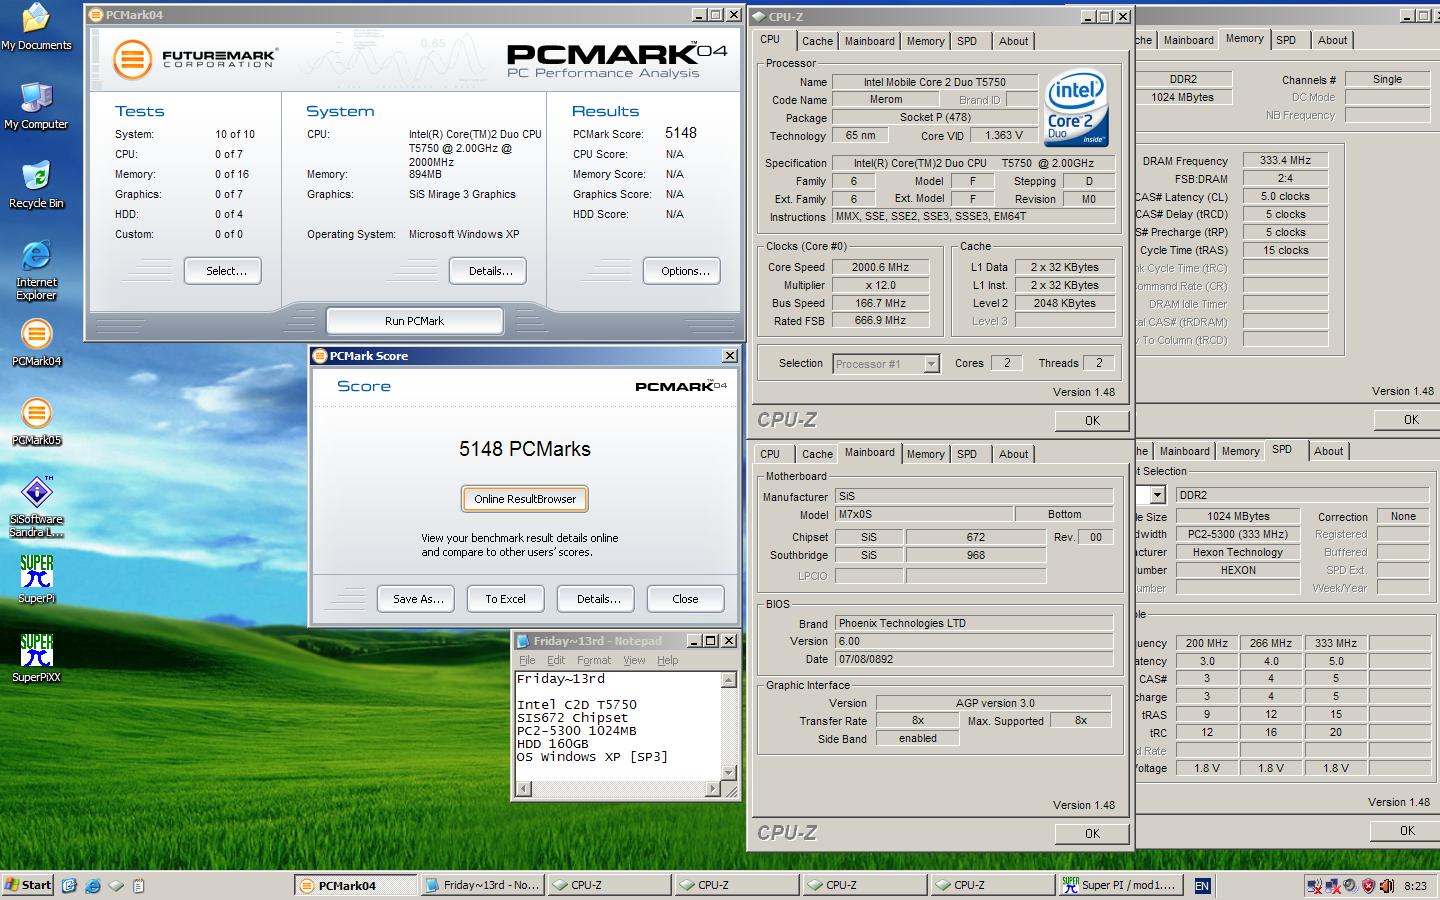Open My Computer desktop icon
The height and width of the screenshot is (900, 1440).
coord(36,107)
